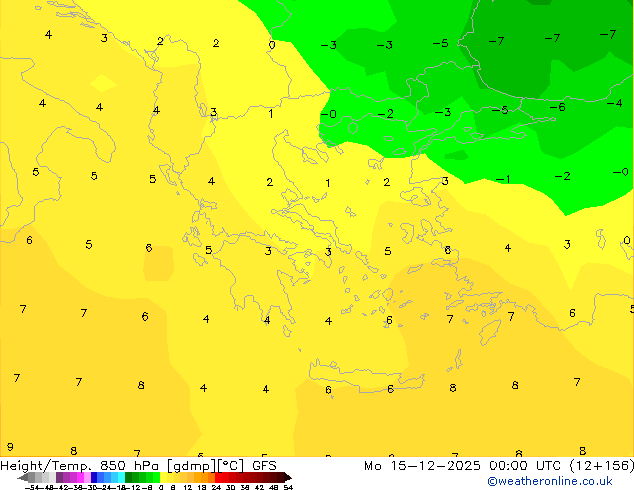Click the gray left arrow end of the legend

click(22, 477)
